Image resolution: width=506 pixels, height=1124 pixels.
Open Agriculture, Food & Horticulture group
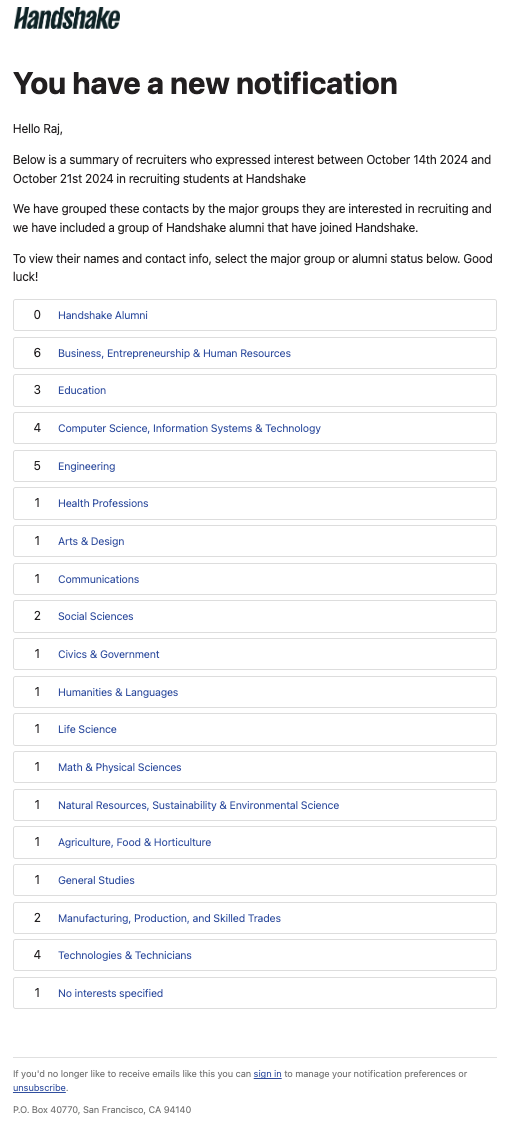point(135,842)
